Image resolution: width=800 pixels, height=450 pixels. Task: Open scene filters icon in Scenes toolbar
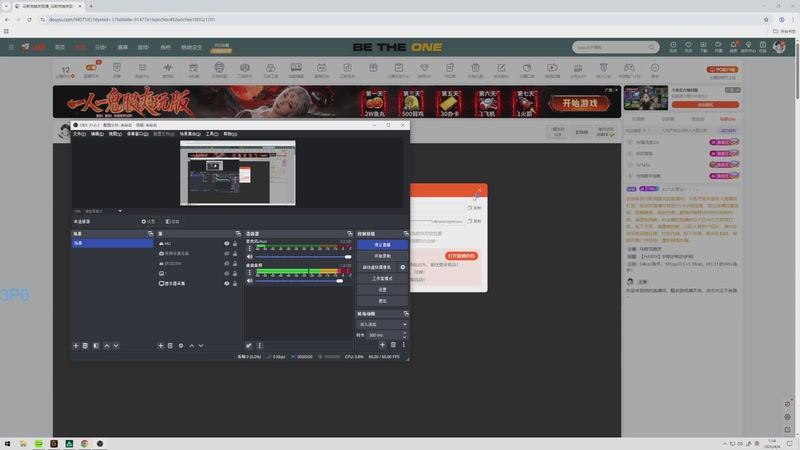click(95, 346)
